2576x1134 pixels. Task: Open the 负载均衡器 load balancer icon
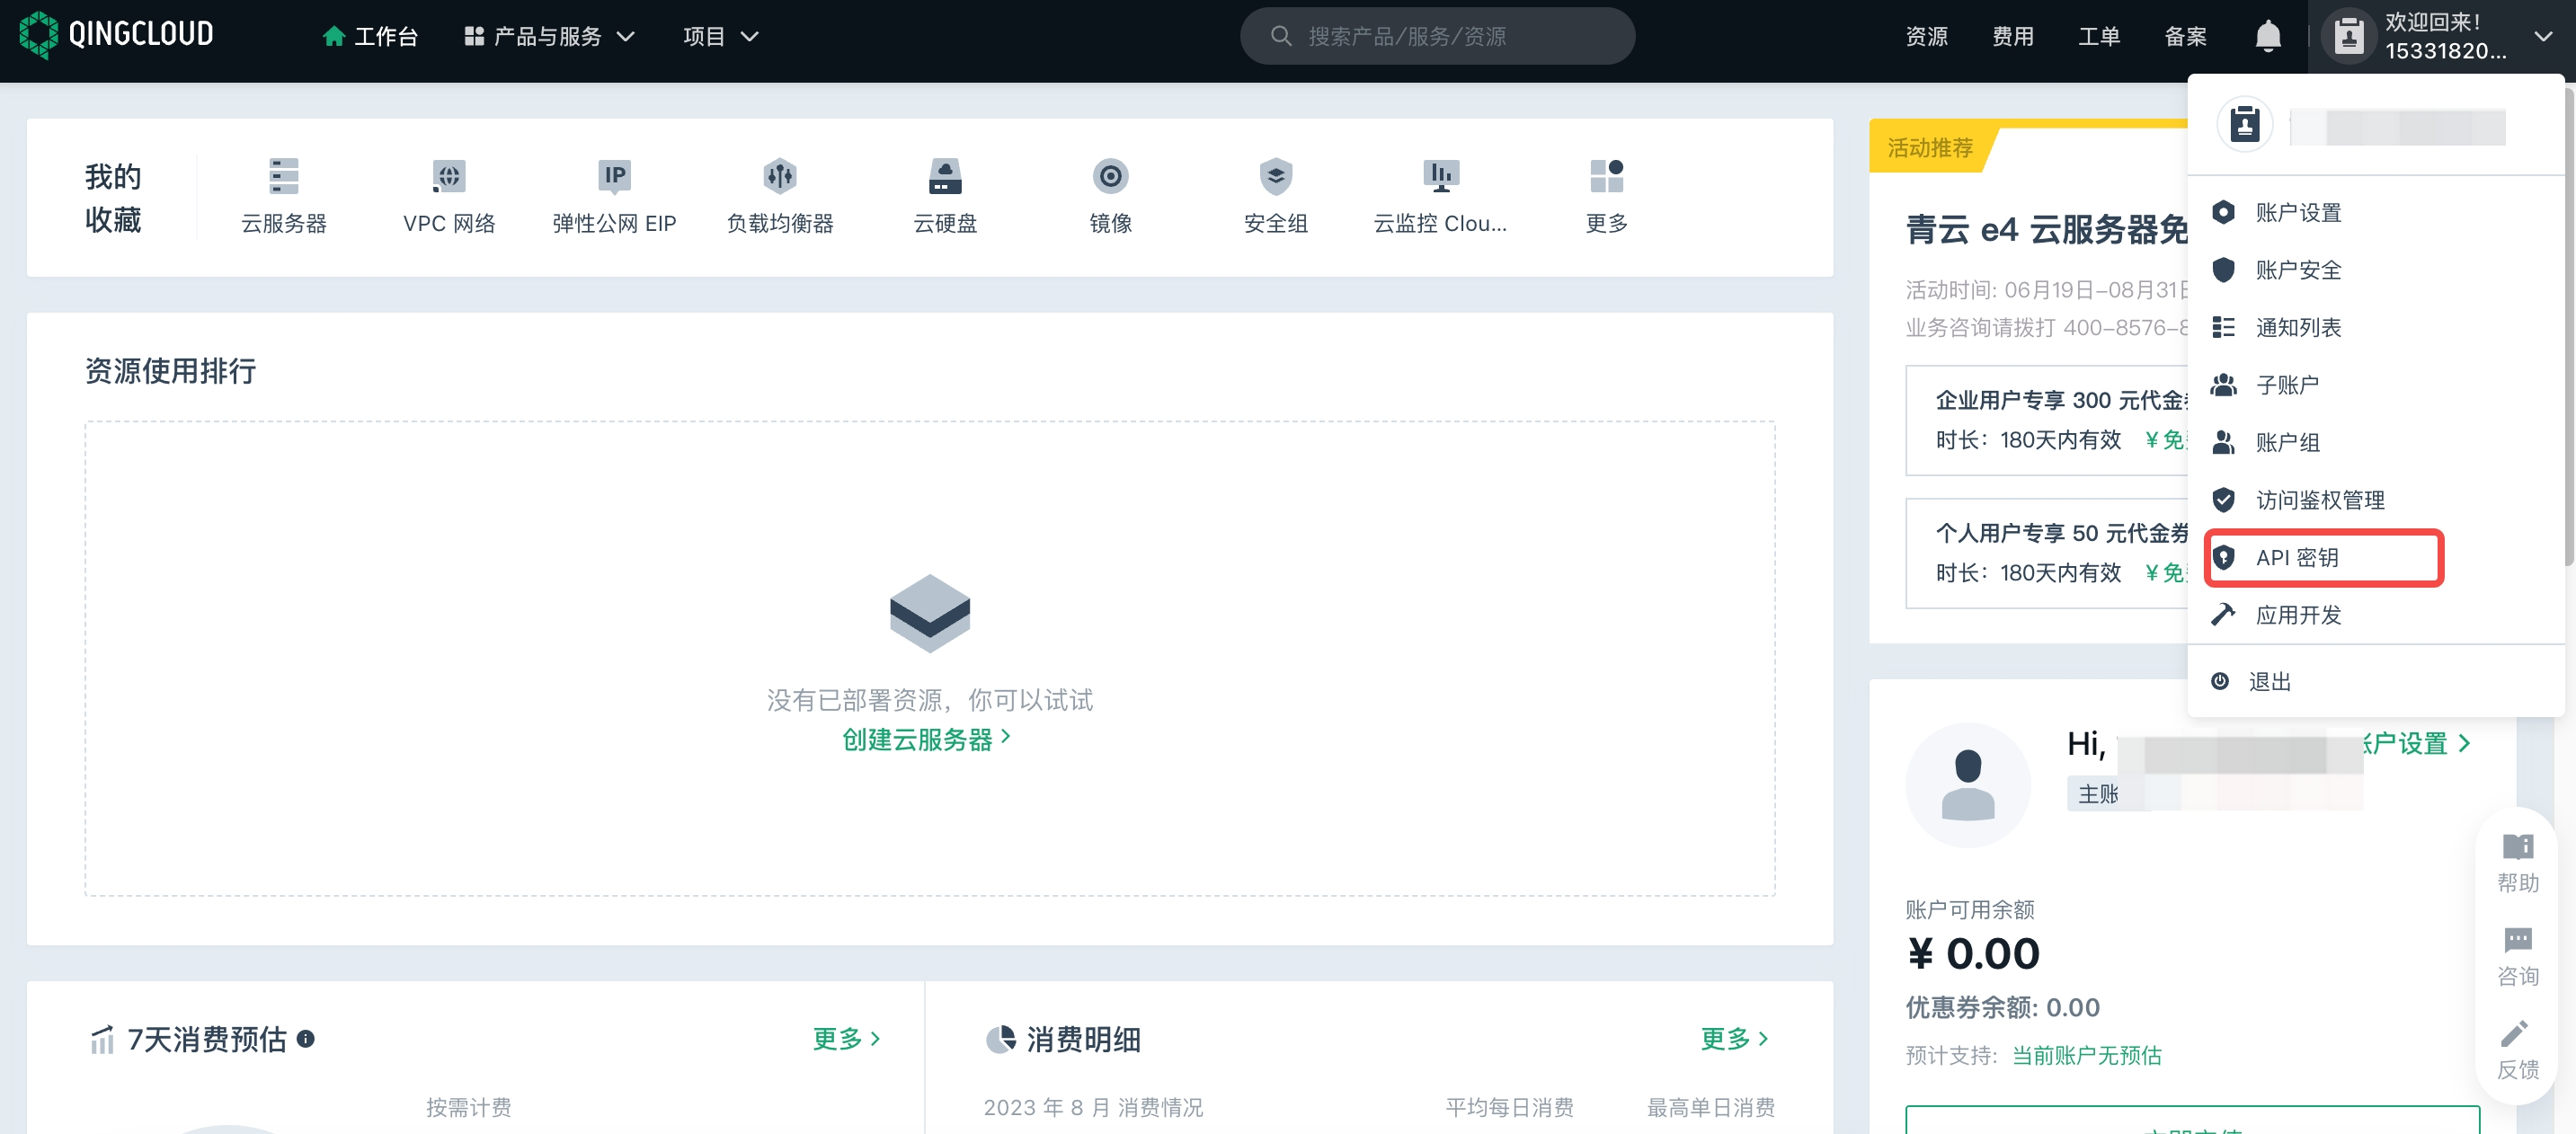(x=779, y=177)
